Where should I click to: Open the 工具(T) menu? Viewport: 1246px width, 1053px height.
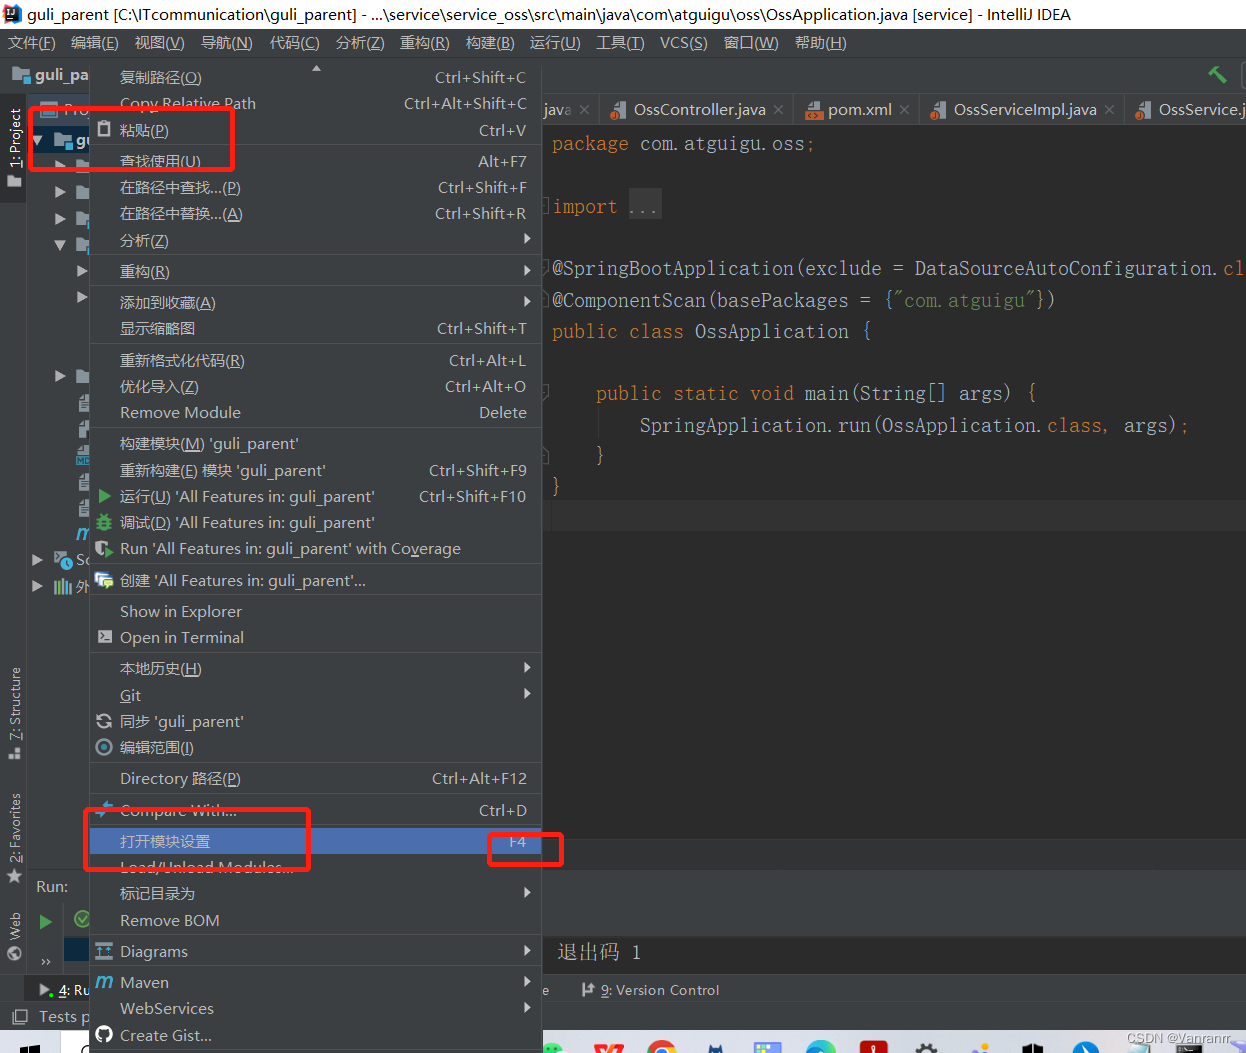click(620, 42)
